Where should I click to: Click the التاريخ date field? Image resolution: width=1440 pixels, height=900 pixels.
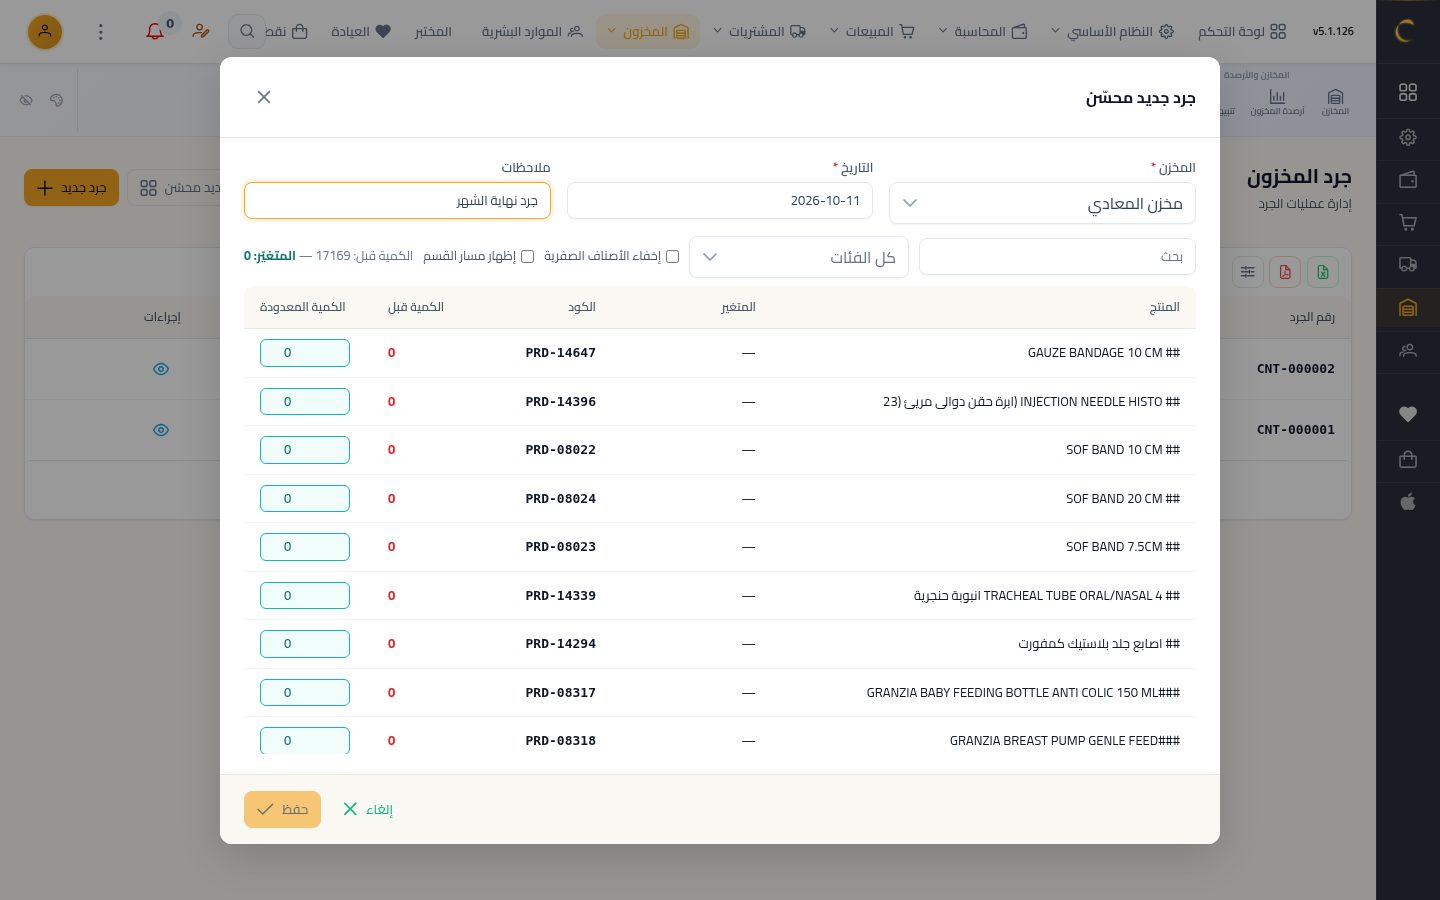[720, 201]
